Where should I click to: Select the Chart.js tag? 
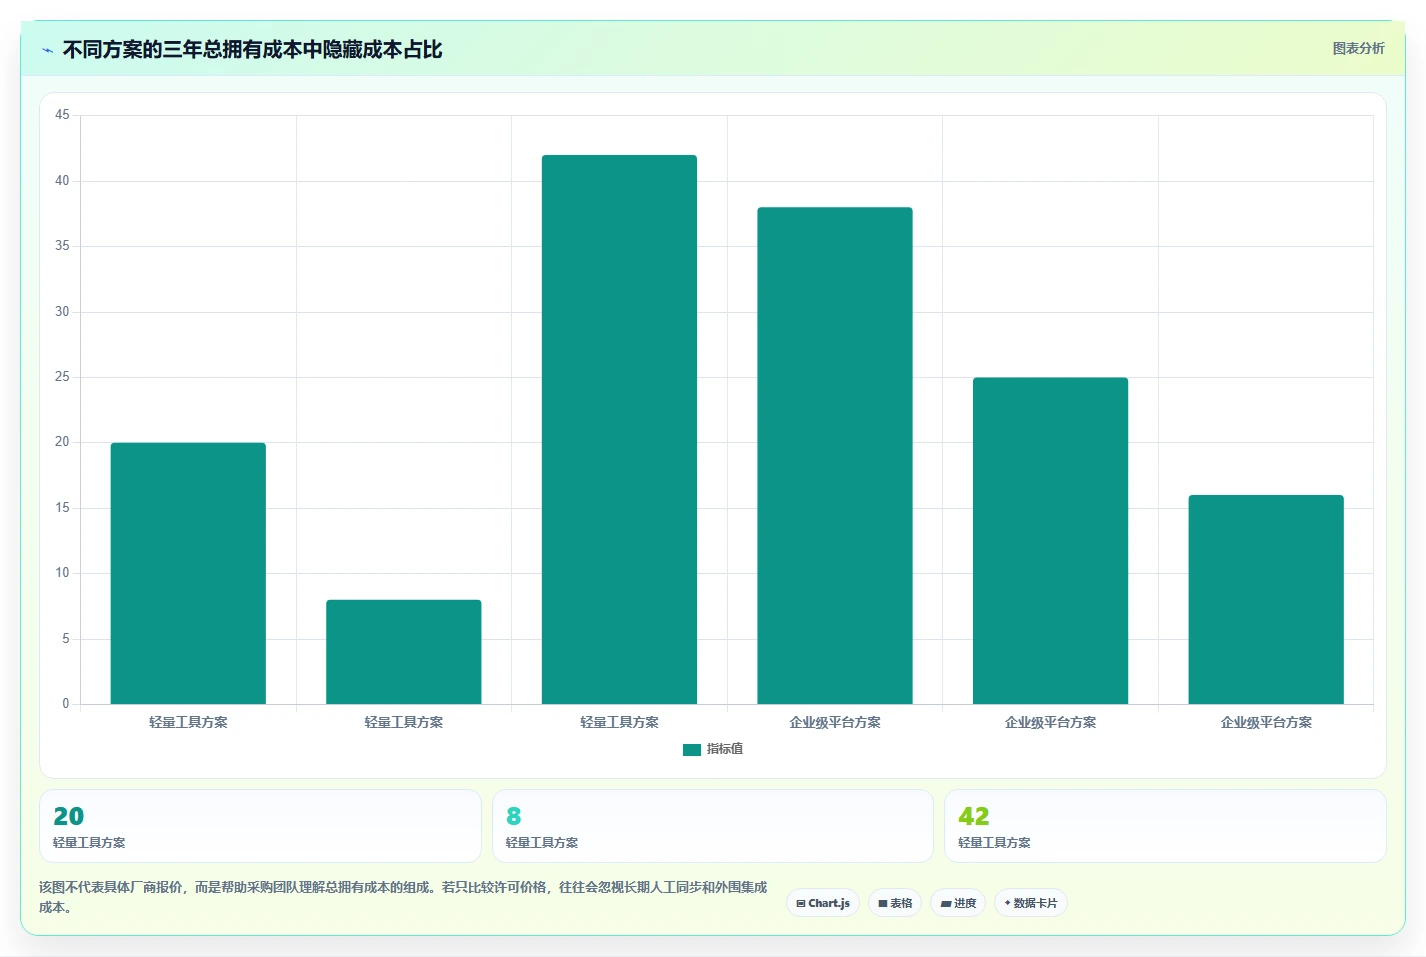823,903
